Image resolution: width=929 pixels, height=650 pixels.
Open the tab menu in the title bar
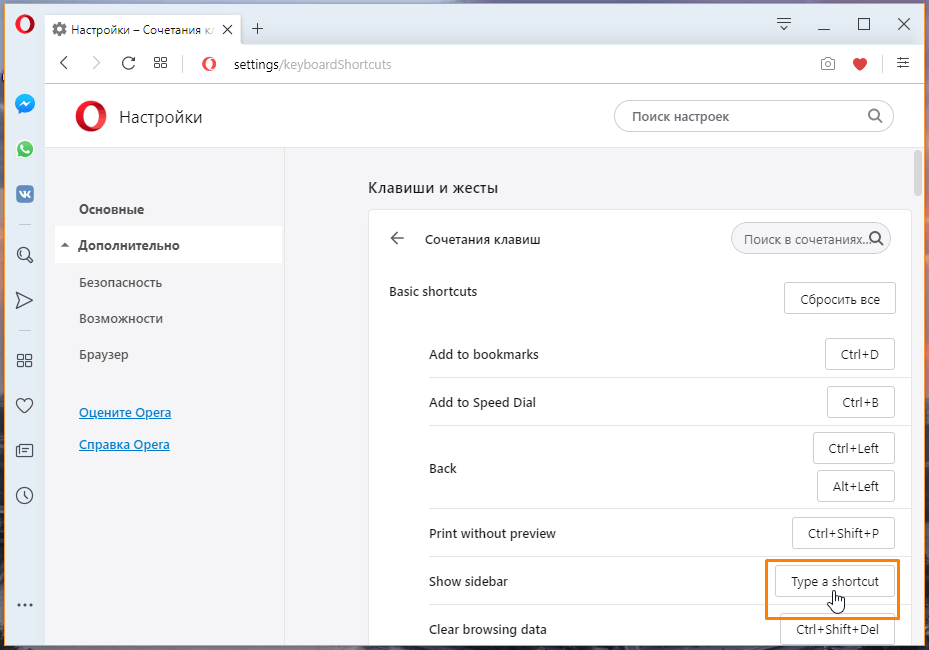[784, 24]
